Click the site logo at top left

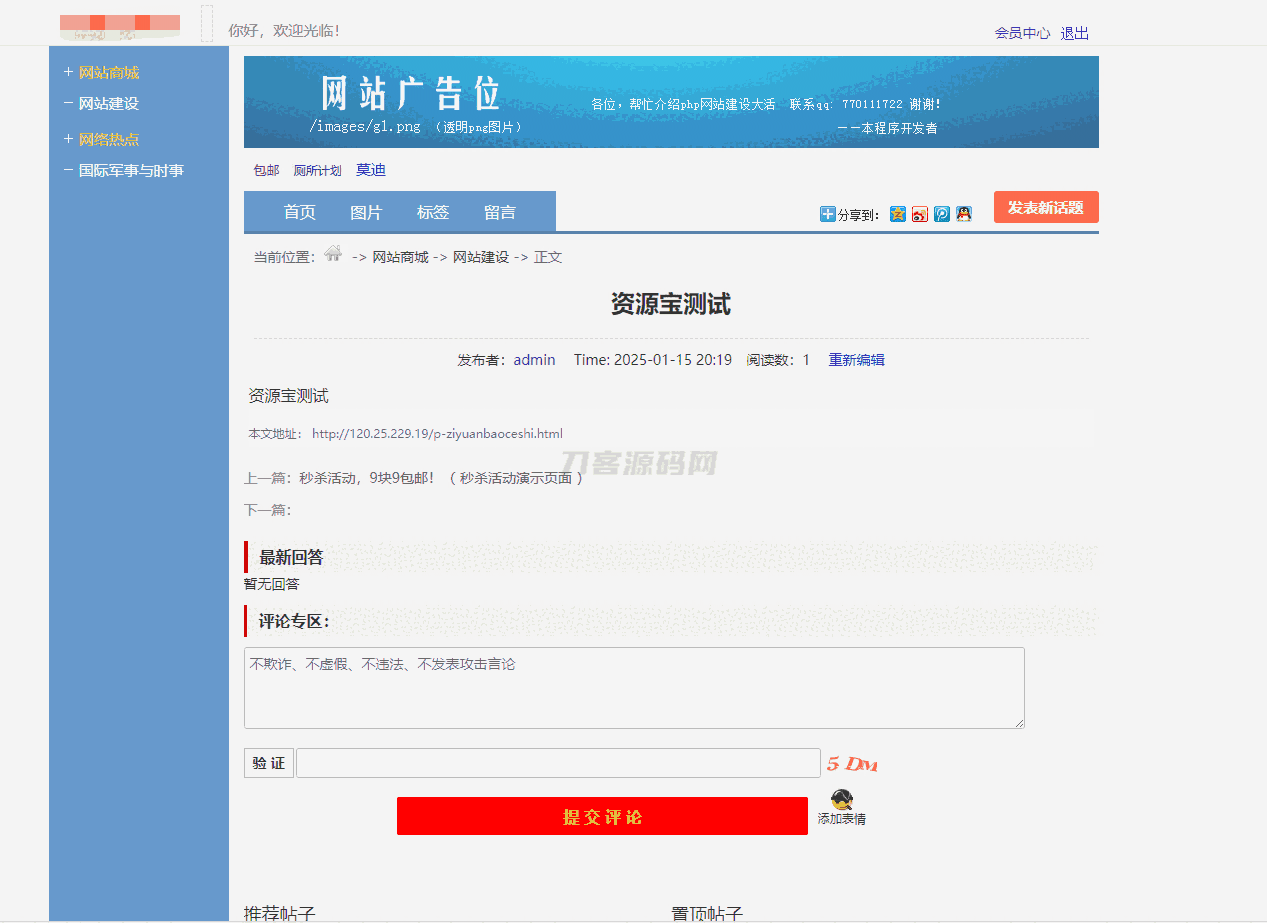pyautogui.click(x=120, y=27)
